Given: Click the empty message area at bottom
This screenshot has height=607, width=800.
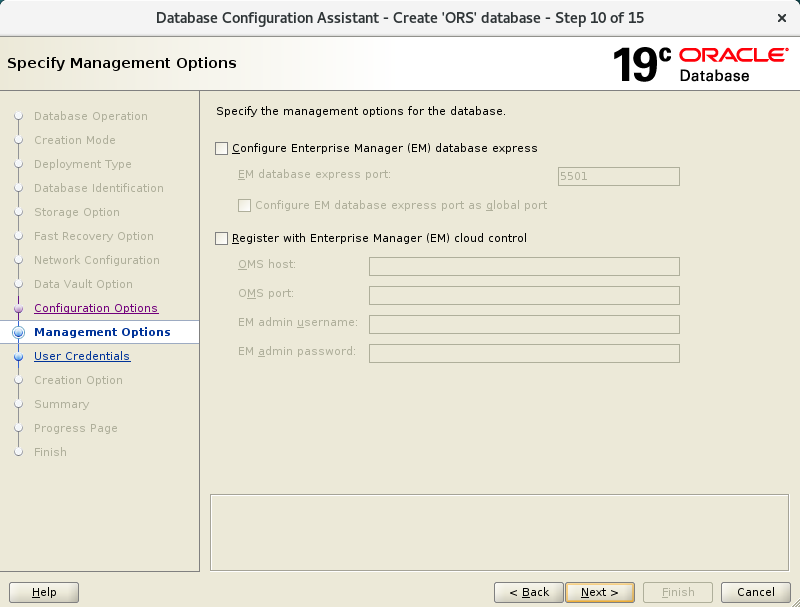Looking at the screenshot, I should [499, 533].
